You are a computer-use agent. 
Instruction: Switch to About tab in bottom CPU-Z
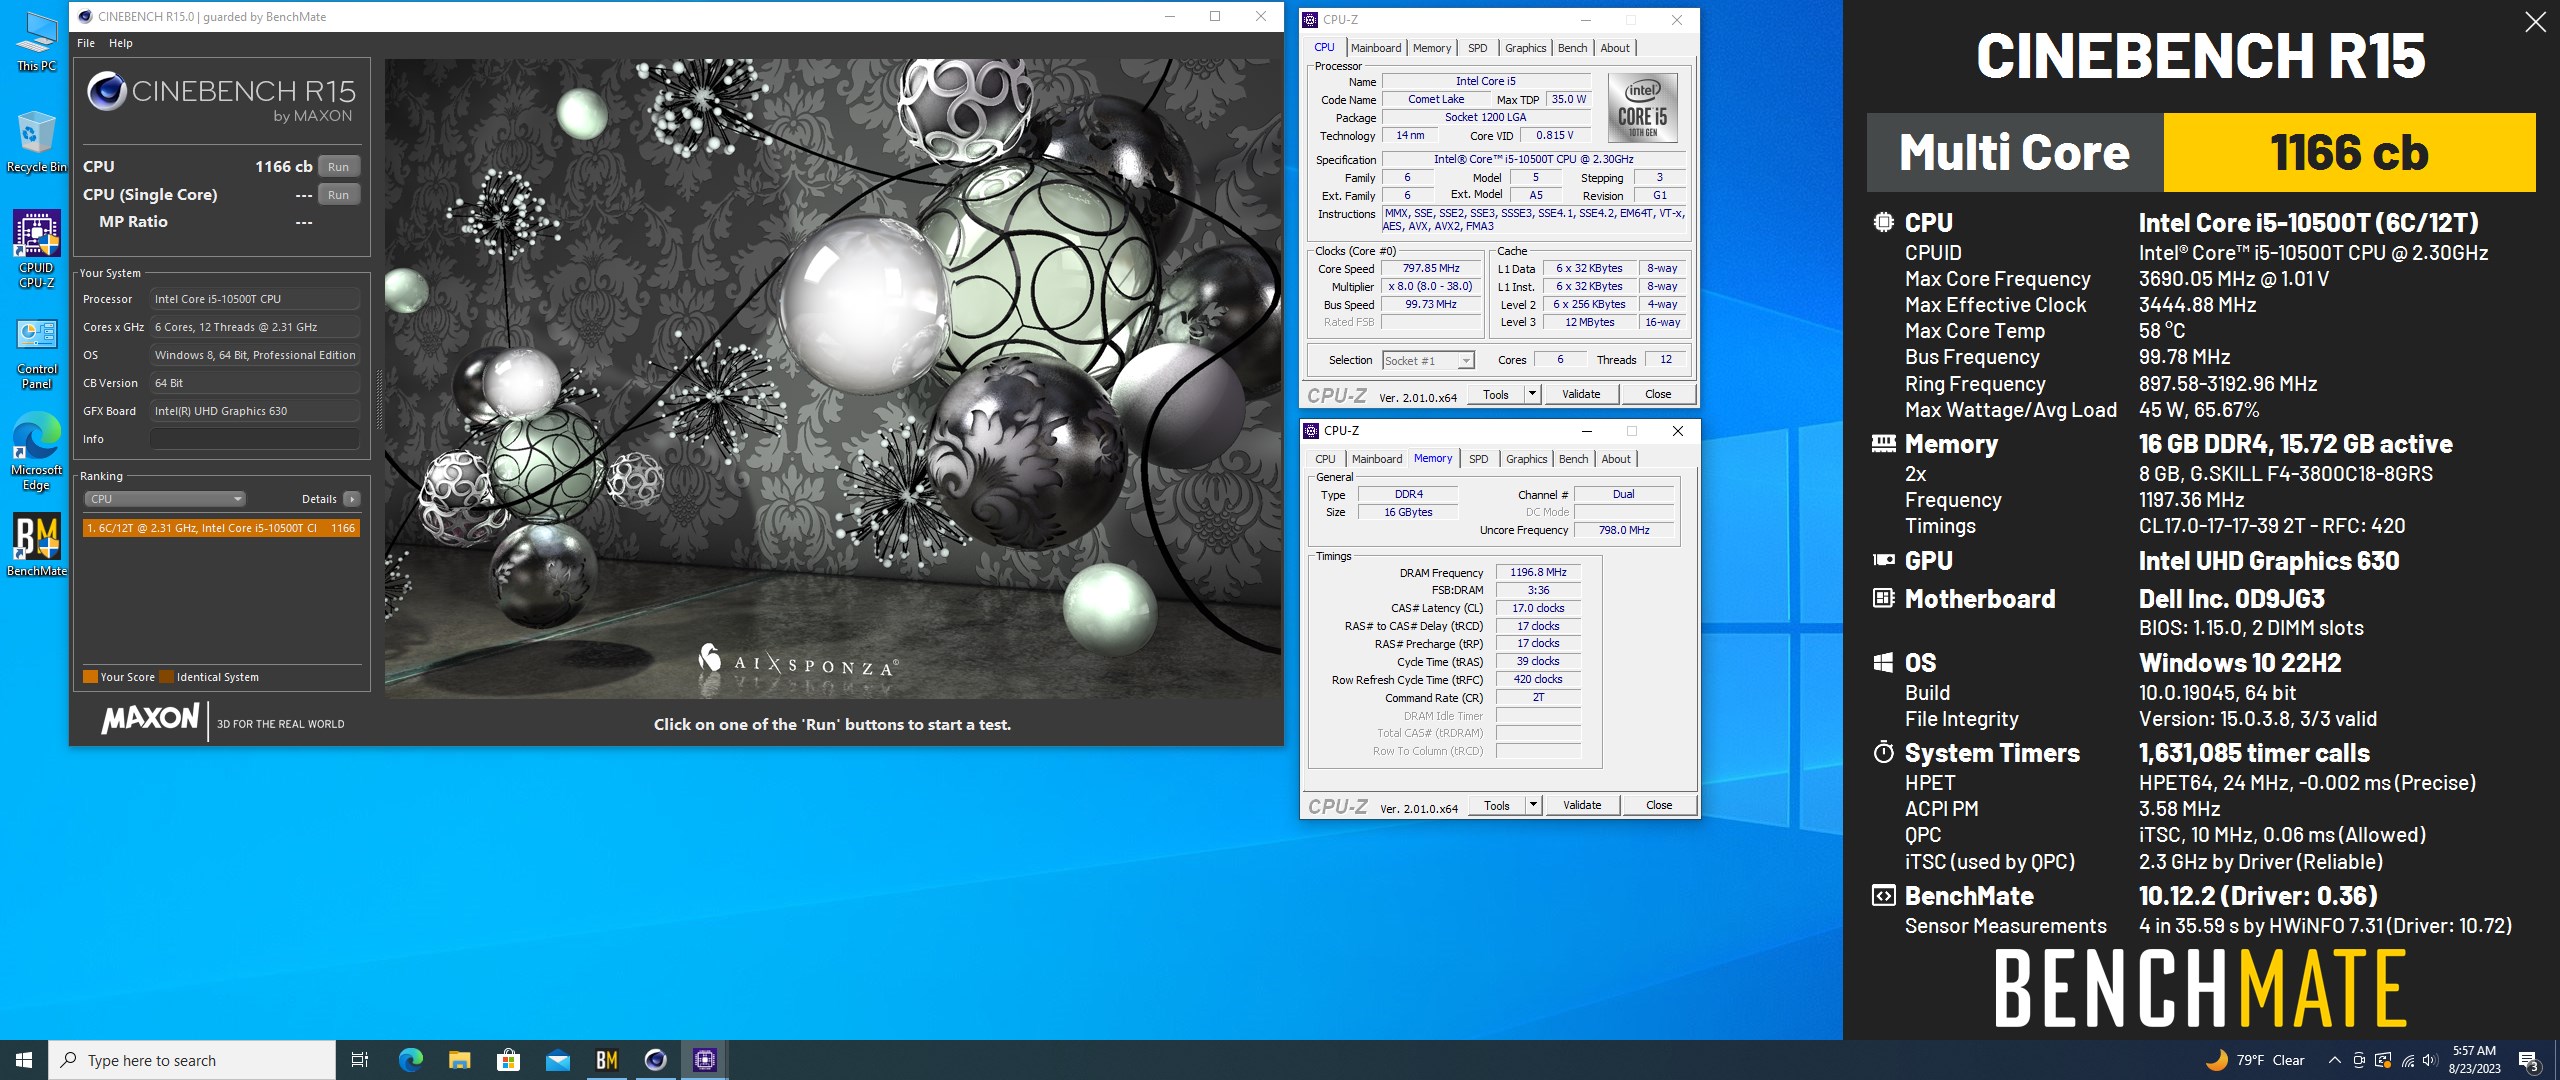click(1616, 459)
